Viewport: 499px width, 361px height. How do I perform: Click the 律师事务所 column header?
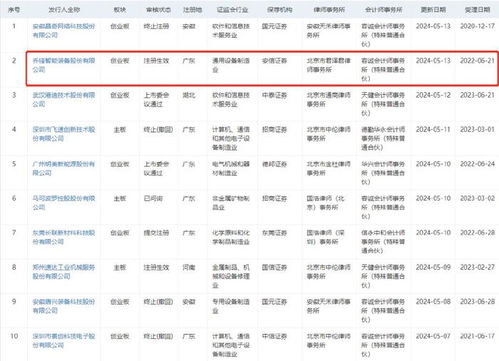329,10
